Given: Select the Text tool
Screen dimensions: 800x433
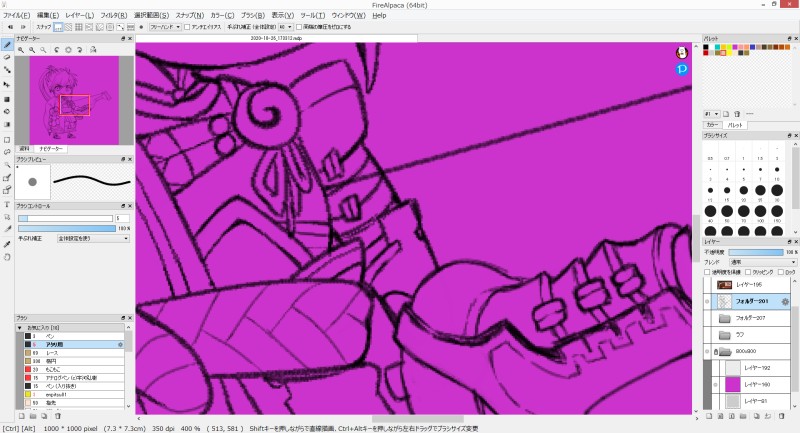Looking at the screenshot, I should (x=7, y=205).
